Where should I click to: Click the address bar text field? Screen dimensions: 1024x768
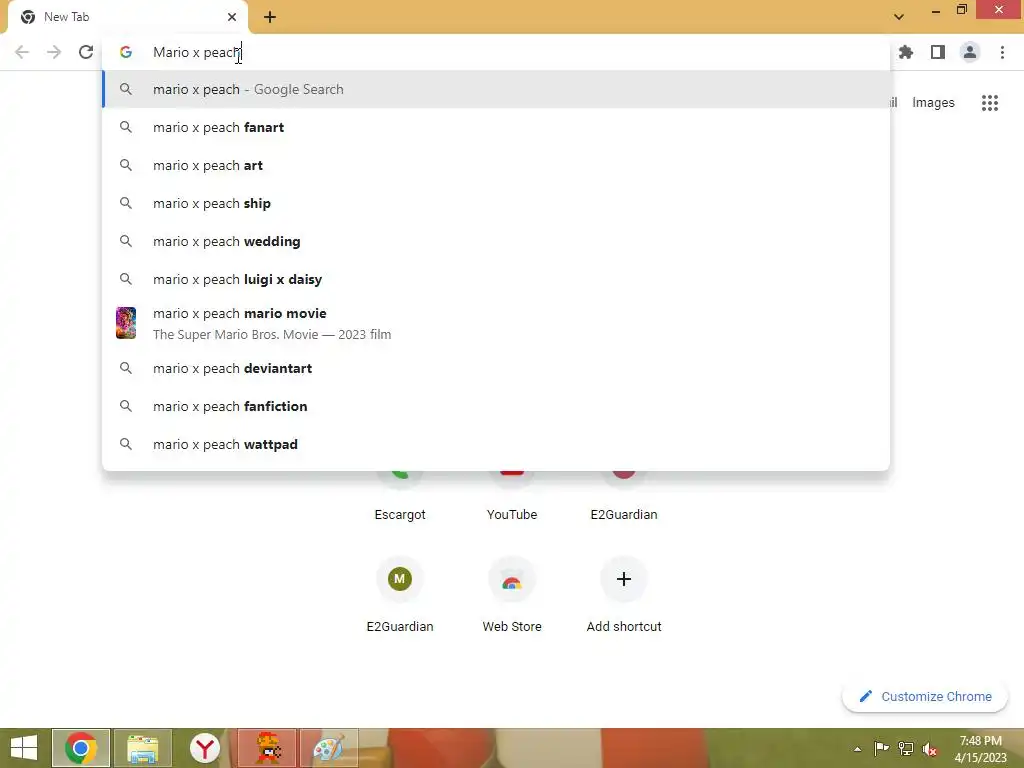tap(496, 52)
